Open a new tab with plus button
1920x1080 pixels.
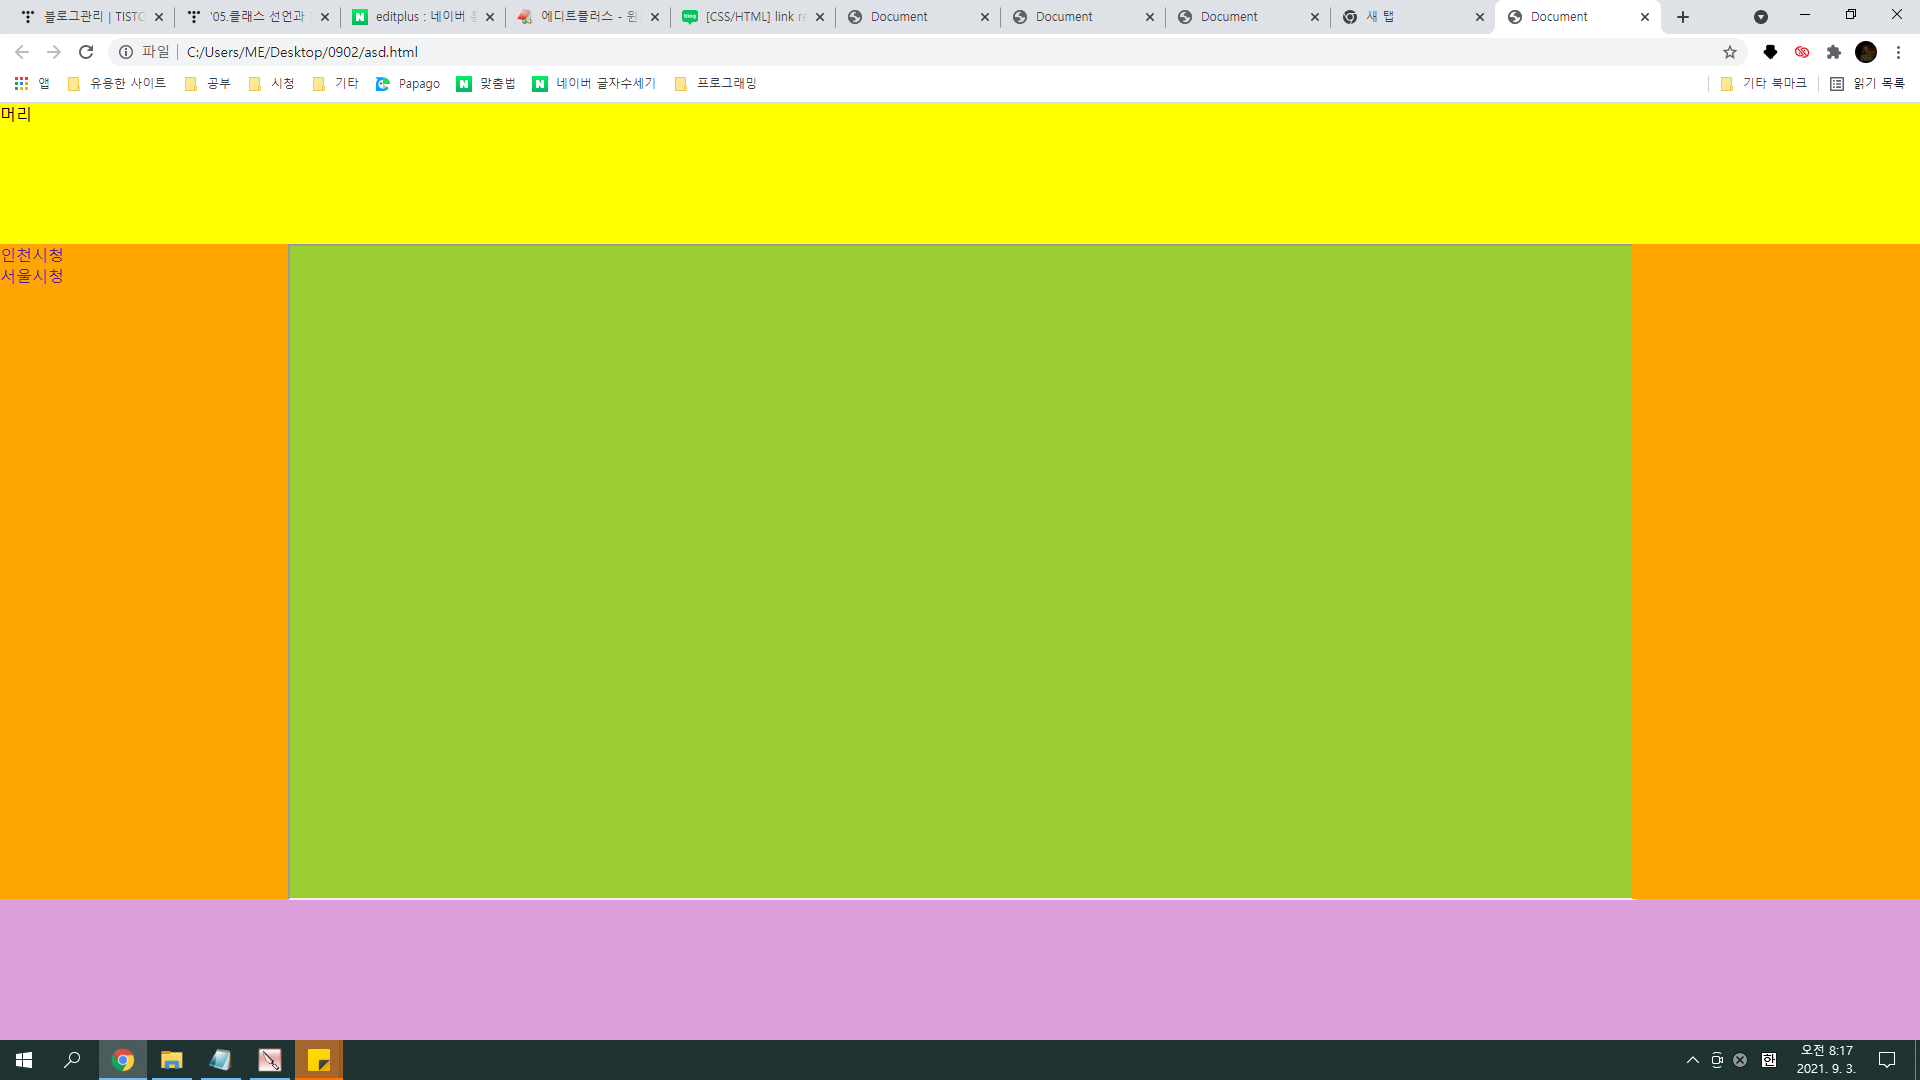pyautogui.click(x=1683, y=17)
